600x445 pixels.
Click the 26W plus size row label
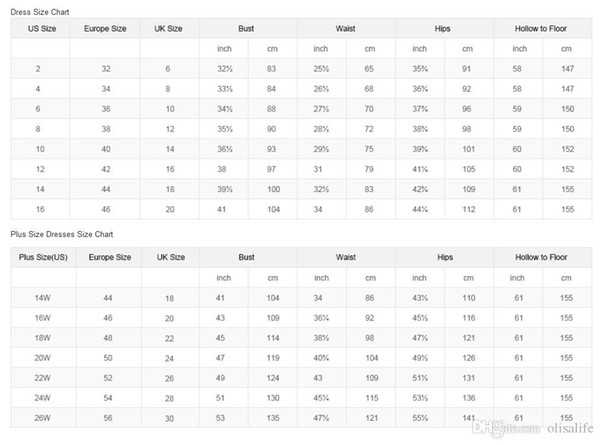42,418
